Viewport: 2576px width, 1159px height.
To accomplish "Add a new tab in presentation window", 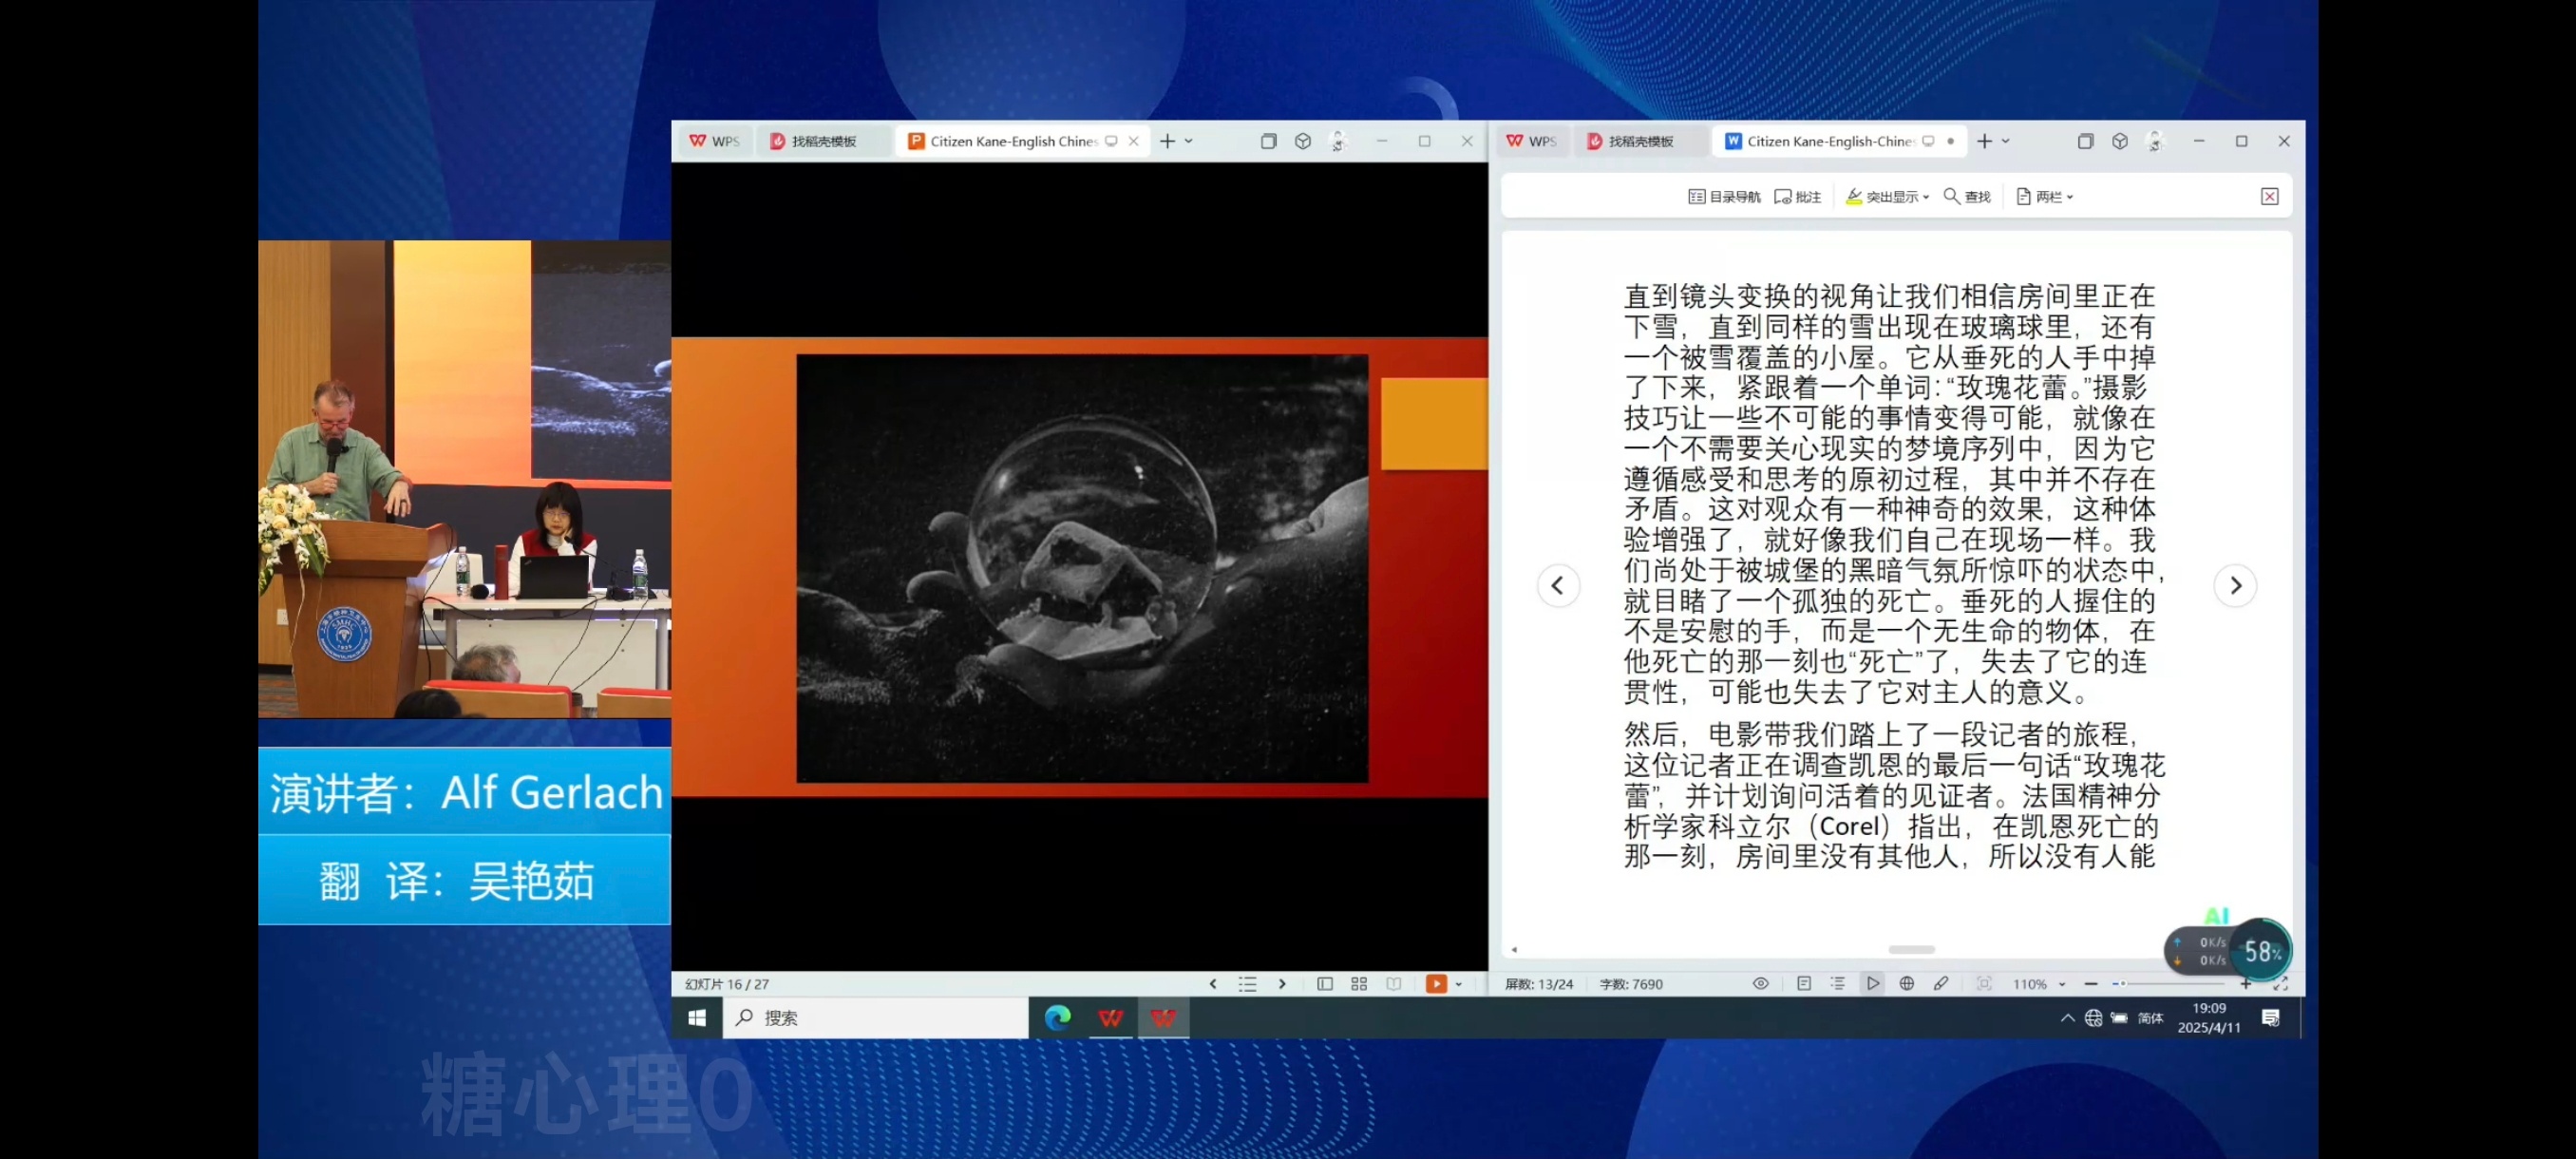I will point(1167,141).
